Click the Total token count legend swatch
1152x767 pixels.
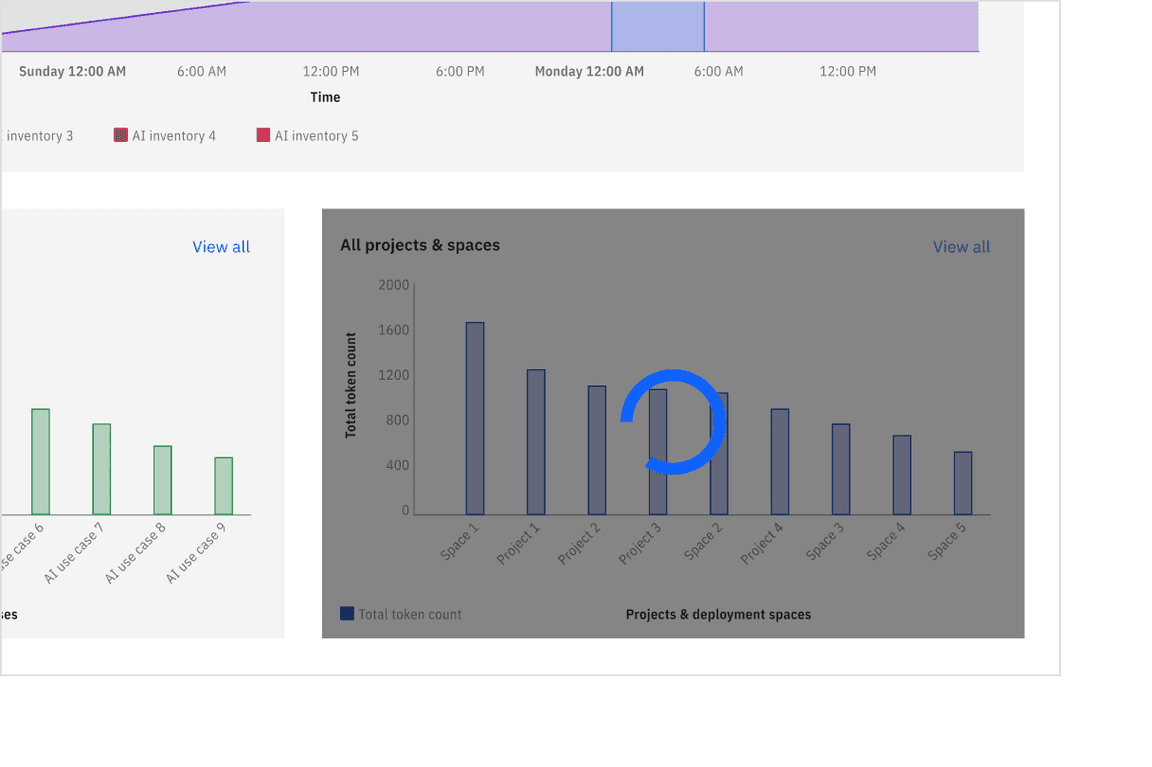pos(347,614)
